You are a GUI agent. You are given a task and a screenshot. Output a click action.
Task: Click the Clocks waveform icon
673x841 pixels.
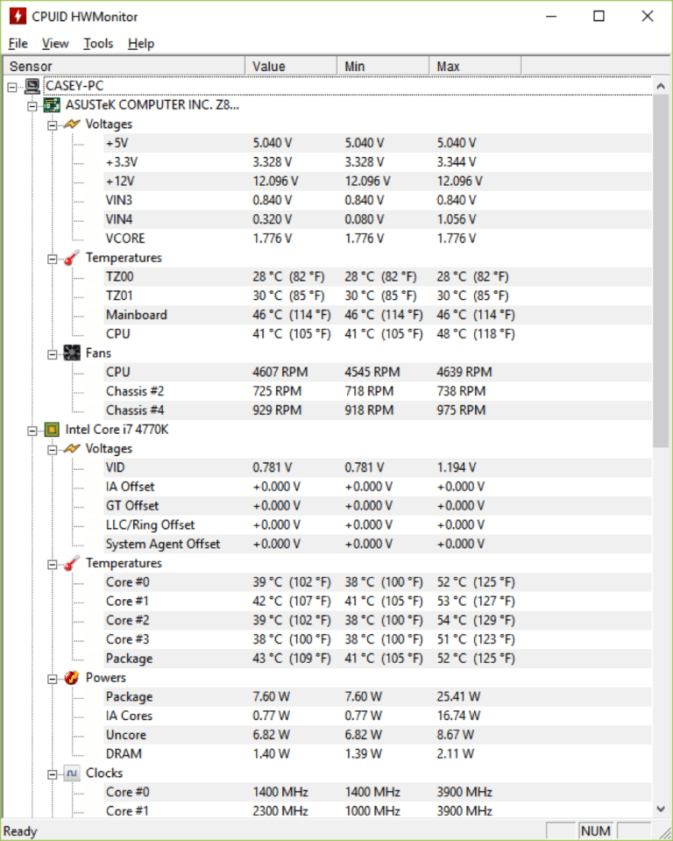click(x=71, y=773)
